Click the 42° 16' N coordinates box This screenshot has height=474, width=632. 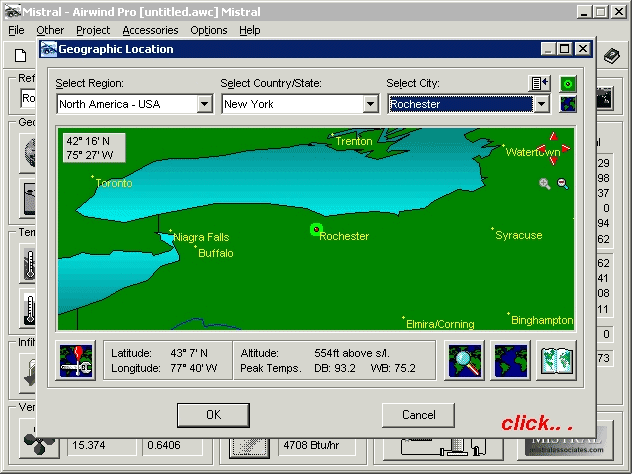(94, 148)
